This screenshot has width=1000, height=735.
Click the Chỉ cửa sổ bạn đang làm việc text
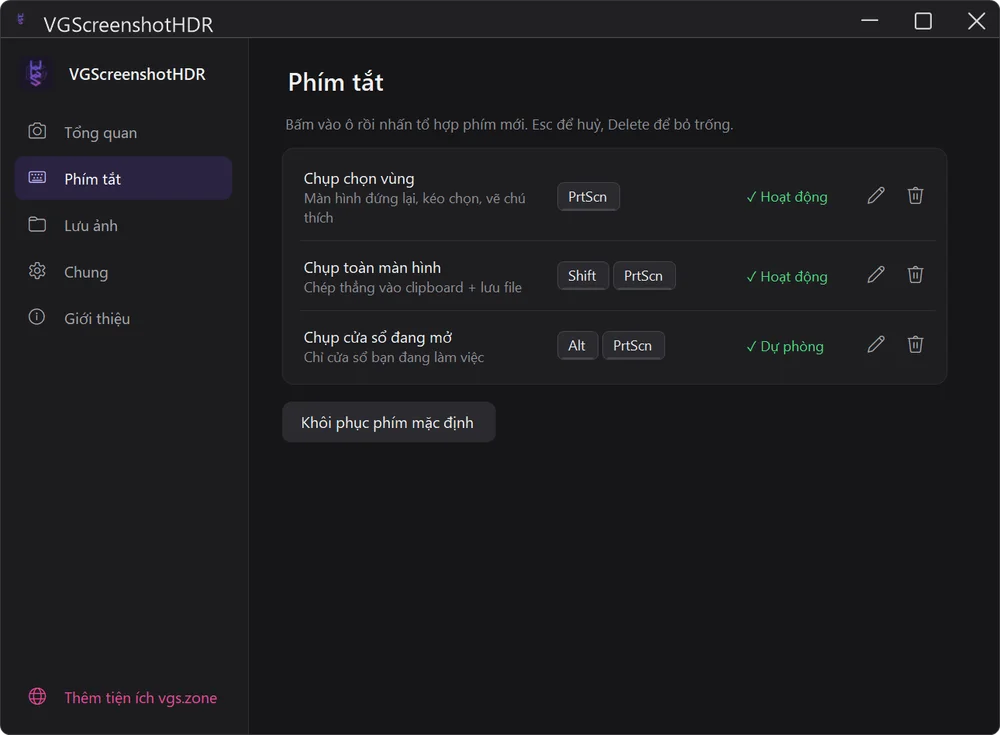coord(393,357)
